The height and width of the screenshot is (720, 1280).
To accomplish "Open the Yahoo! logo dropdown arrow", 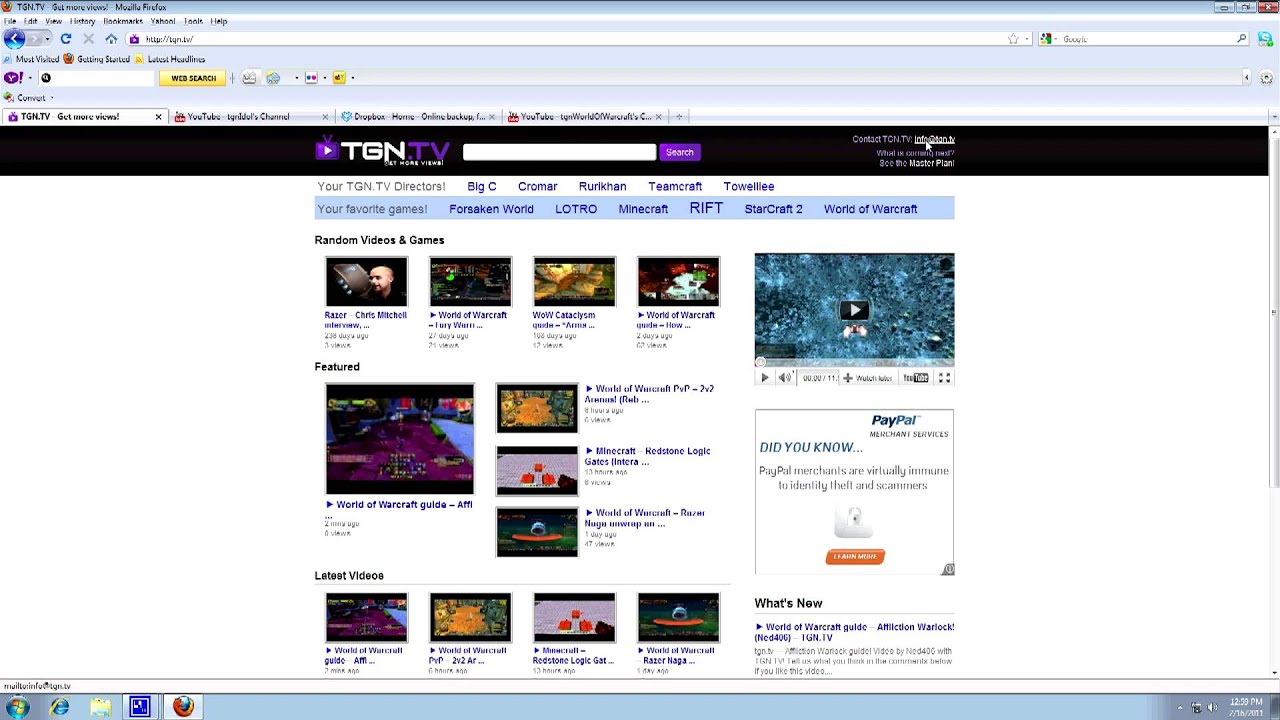I will (29, 78).
